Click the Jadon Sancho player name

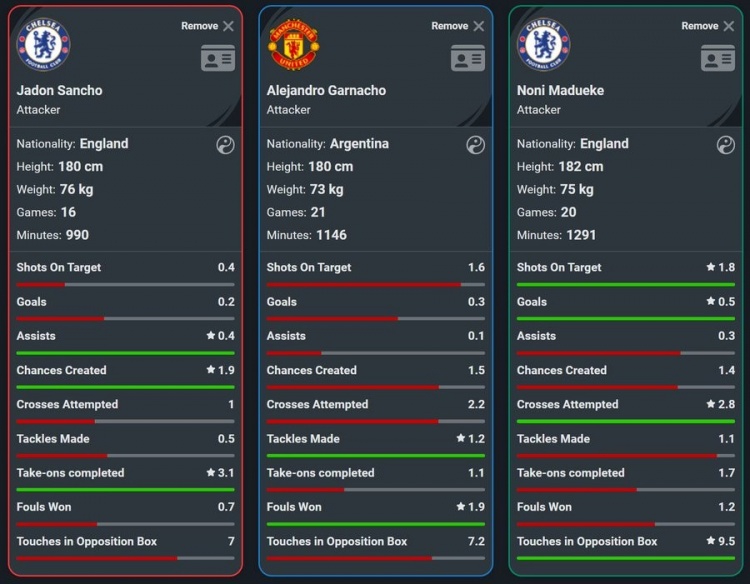(60, 90)
